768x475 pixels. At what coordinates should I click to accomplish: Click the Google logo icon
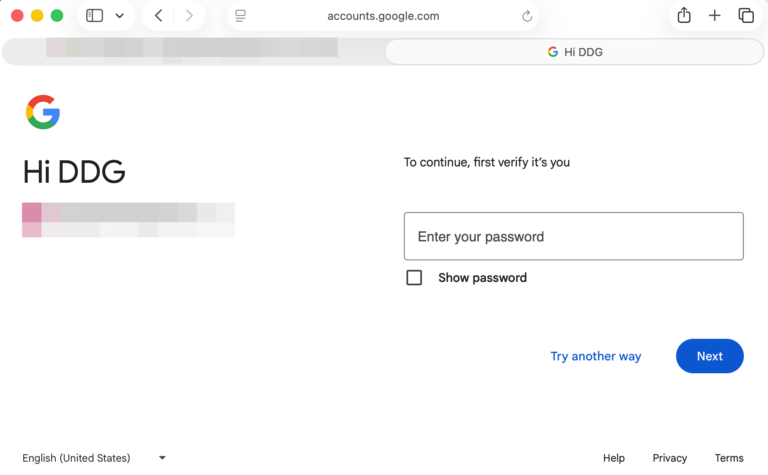tap(43, 113)
